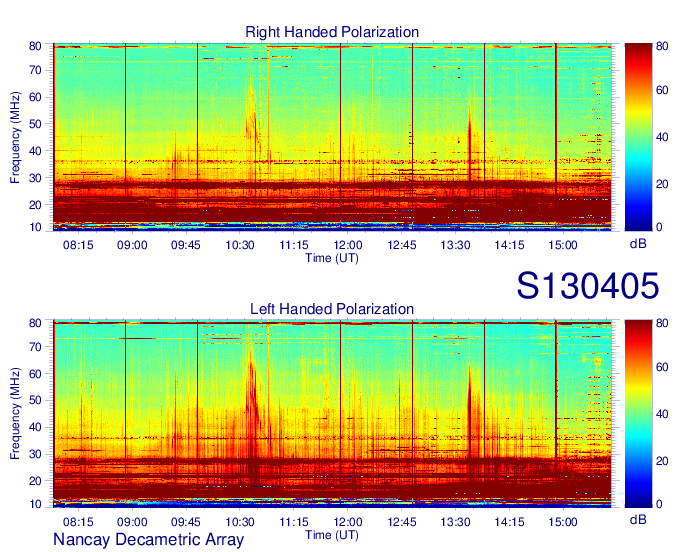
Task: Click the Right Handed plot's dB color bar
Action: (x=638, y=137)
